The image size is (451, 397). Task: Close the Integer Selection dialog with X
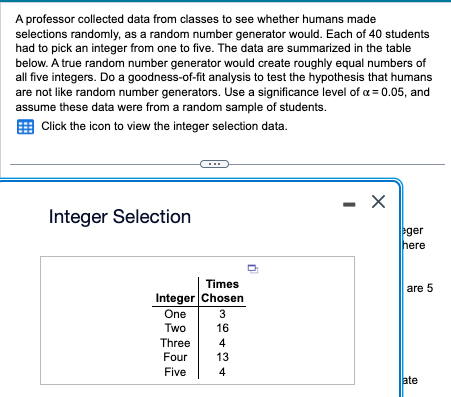coord(378,202)
